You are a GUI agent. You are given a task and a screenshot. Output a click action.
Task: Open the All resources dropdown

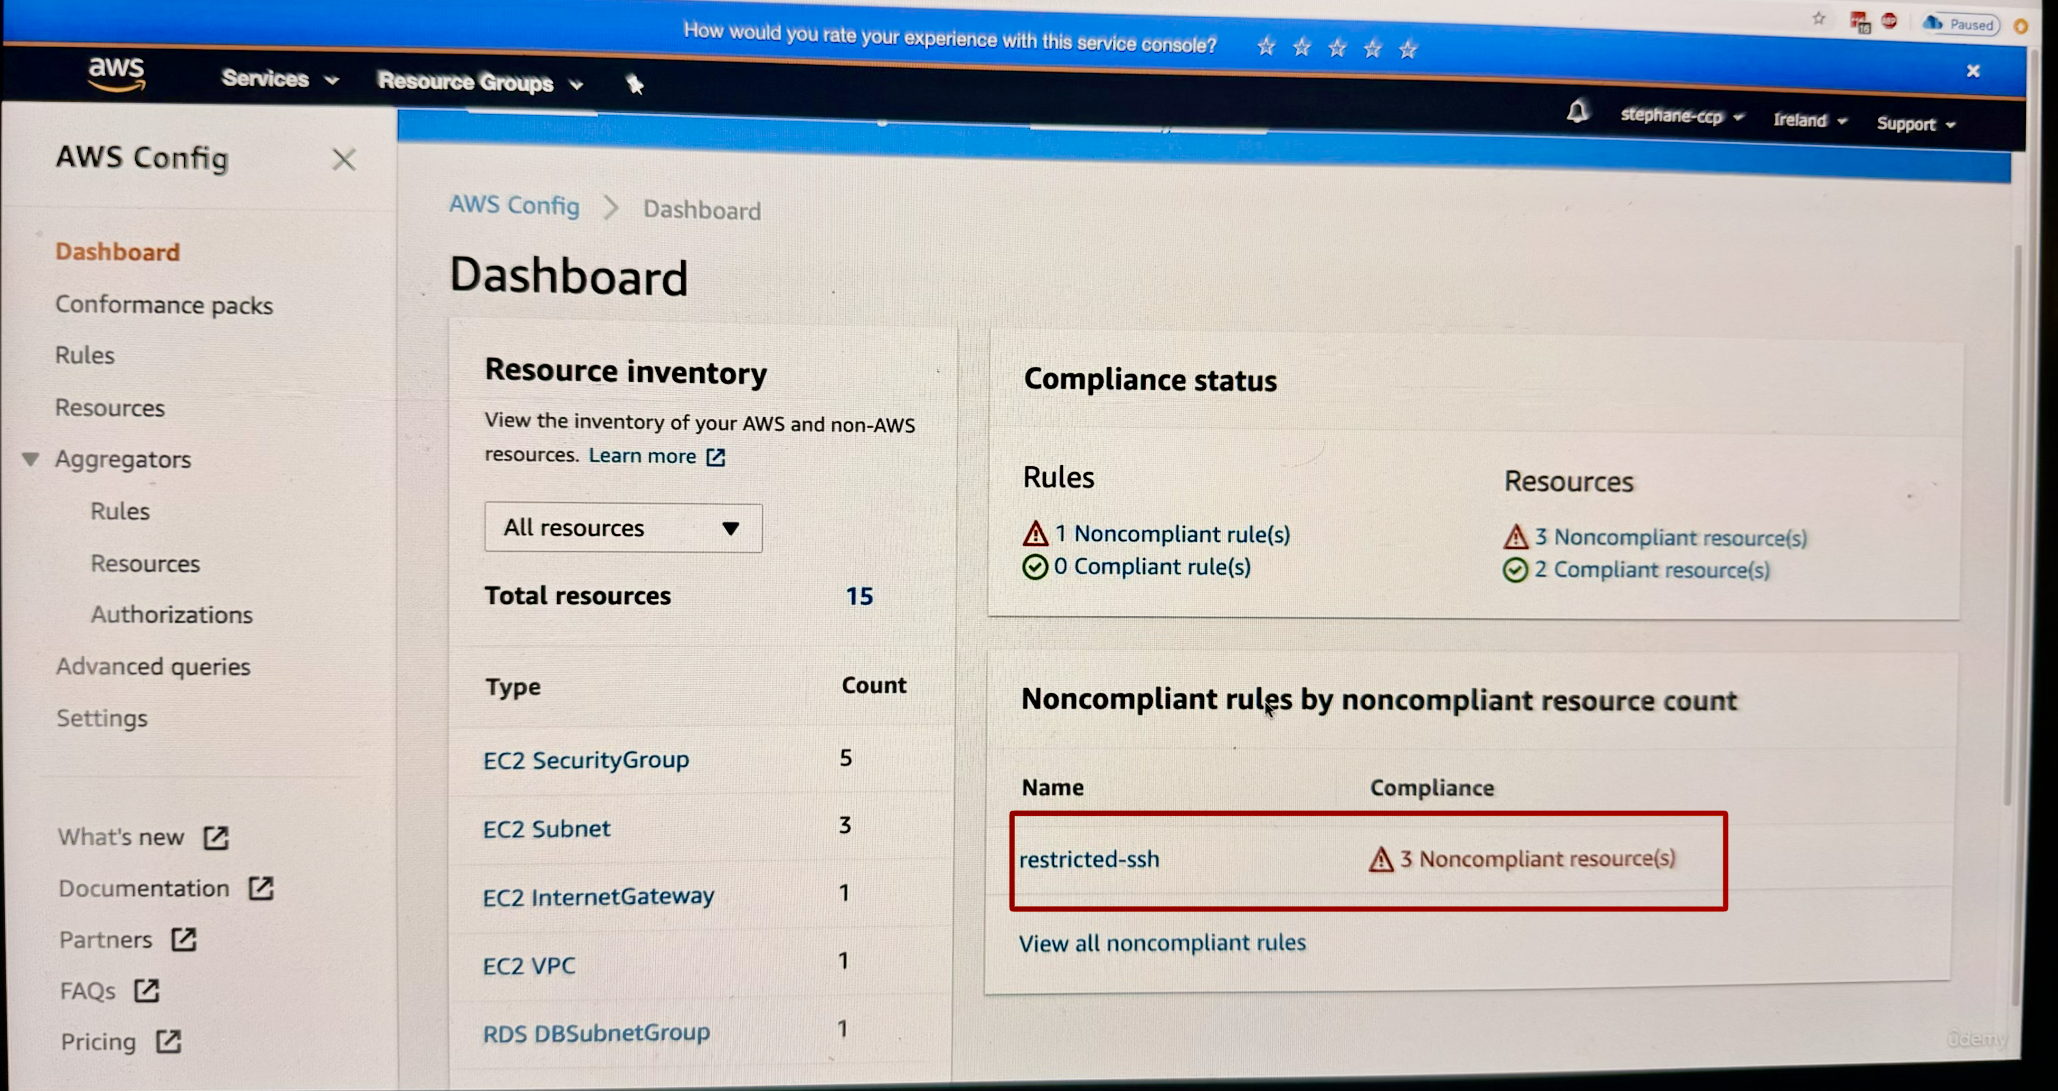pyautogui.click(x=623, y=528)
